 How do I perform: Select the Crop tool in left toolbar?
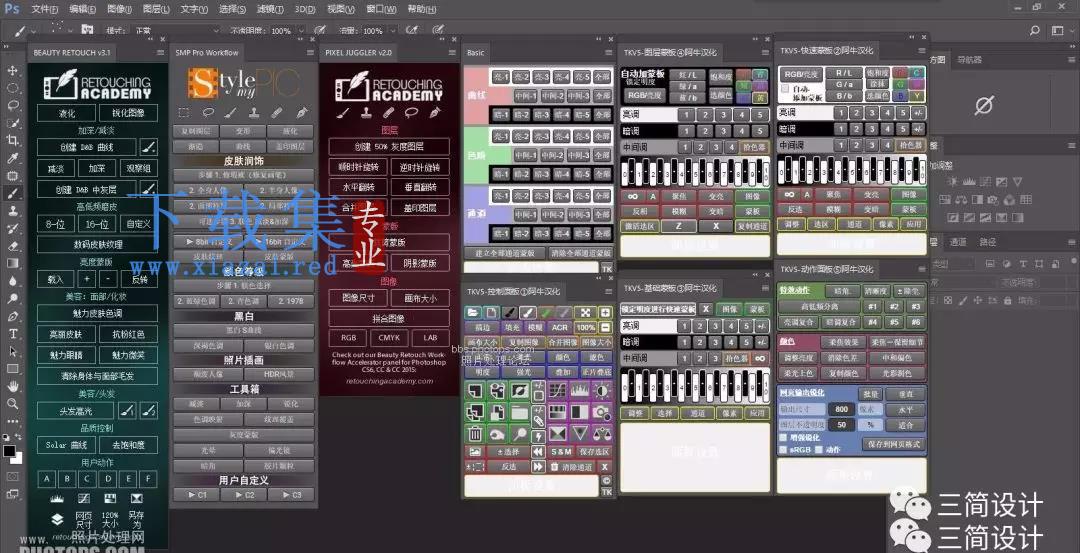tap(12, 140)
